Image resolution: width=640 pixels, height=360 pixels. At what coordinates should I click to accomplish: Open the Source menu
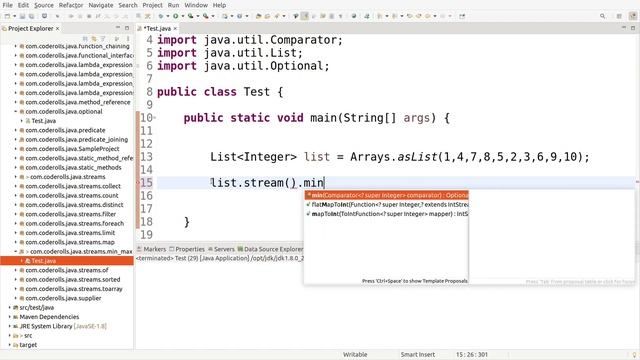44,5
